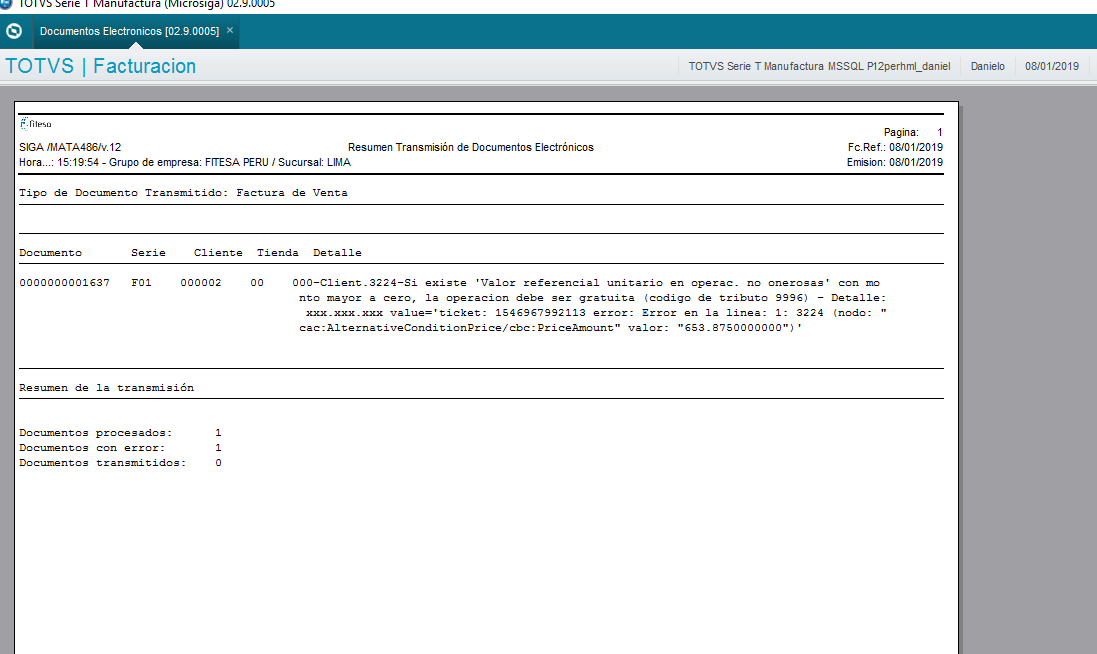Click the Serie column header
This screenshot has height=654, width=1097.
coord(148,253)
